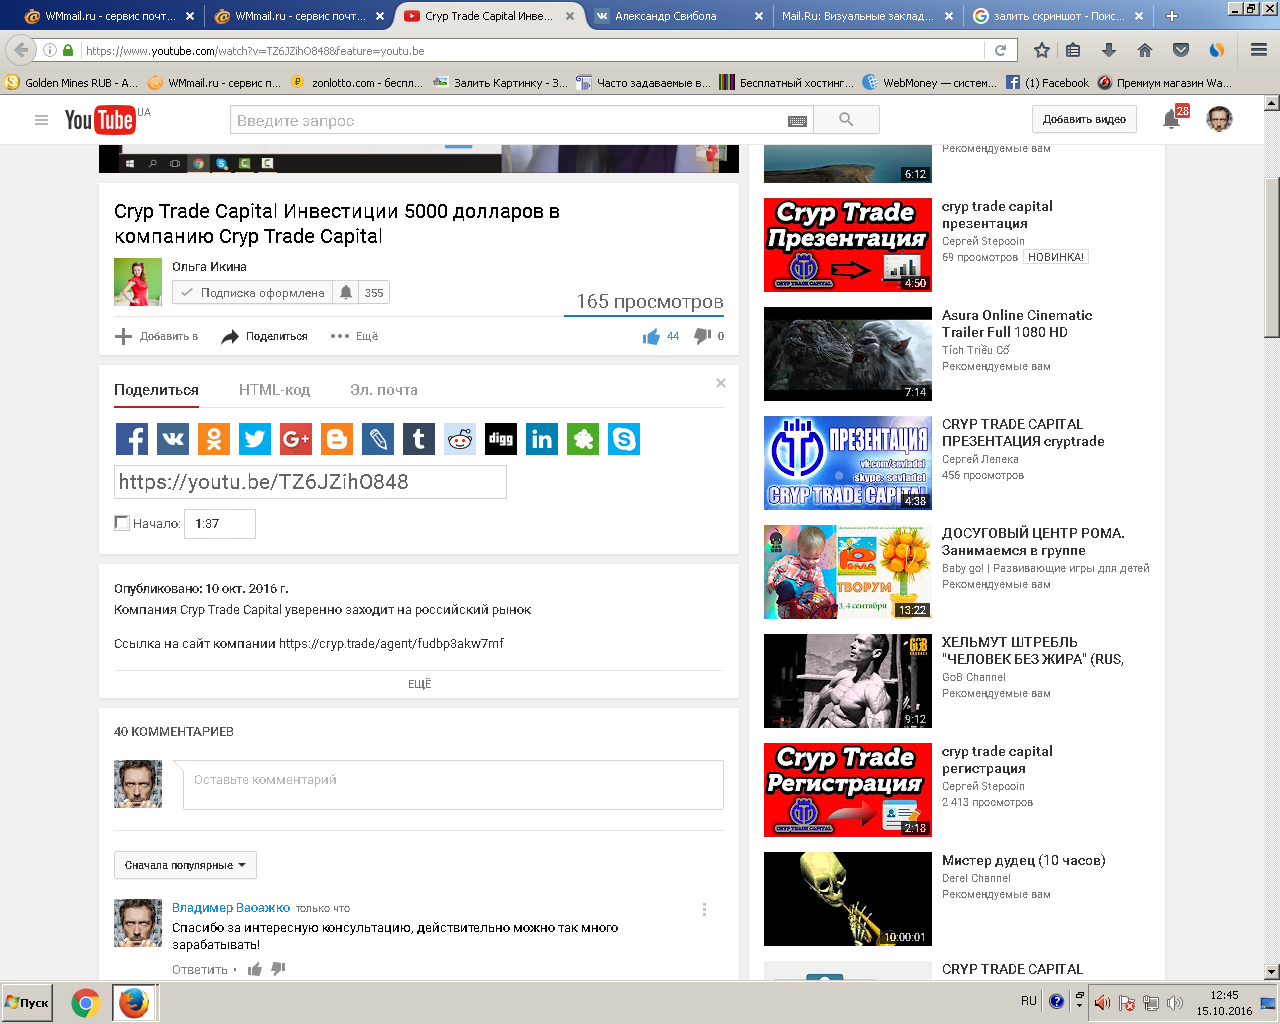Close the share panel
1280x1024 pixels.
pos(721,383)
